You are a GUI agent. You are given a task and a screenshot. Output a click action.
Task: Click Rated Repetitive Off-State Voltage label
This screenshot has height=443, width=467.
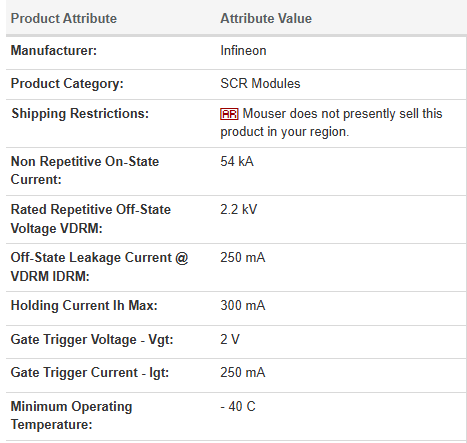pos(91,219)
